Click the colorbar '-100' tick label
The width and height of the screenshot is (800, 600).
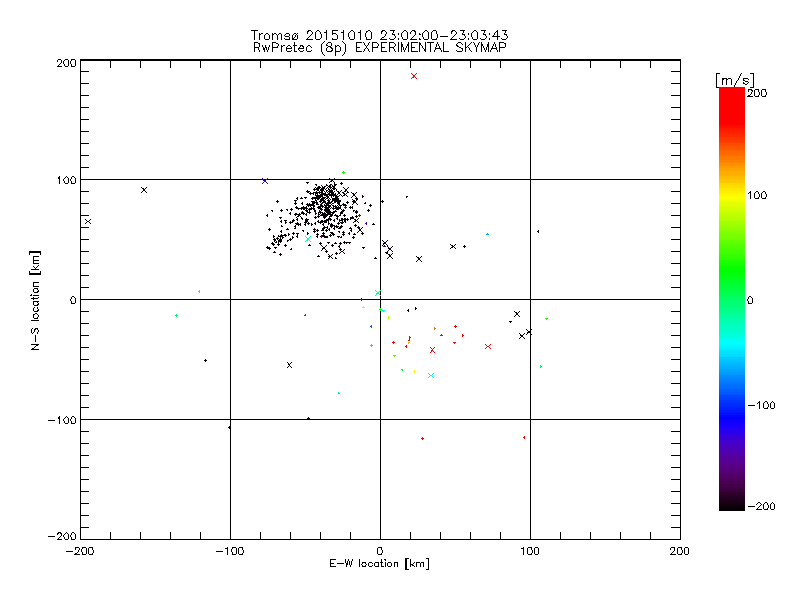click(x=761, y=405)
